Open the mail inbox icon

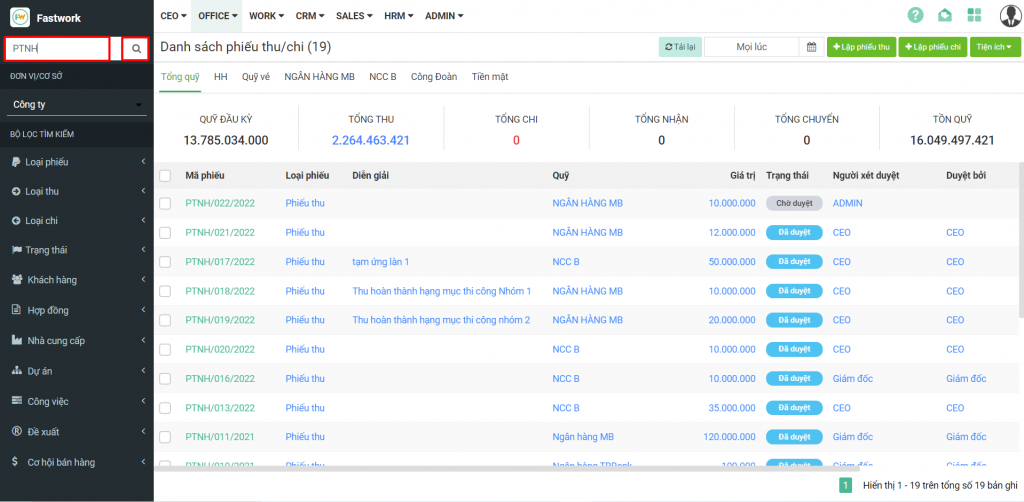(x=945, y=15)
